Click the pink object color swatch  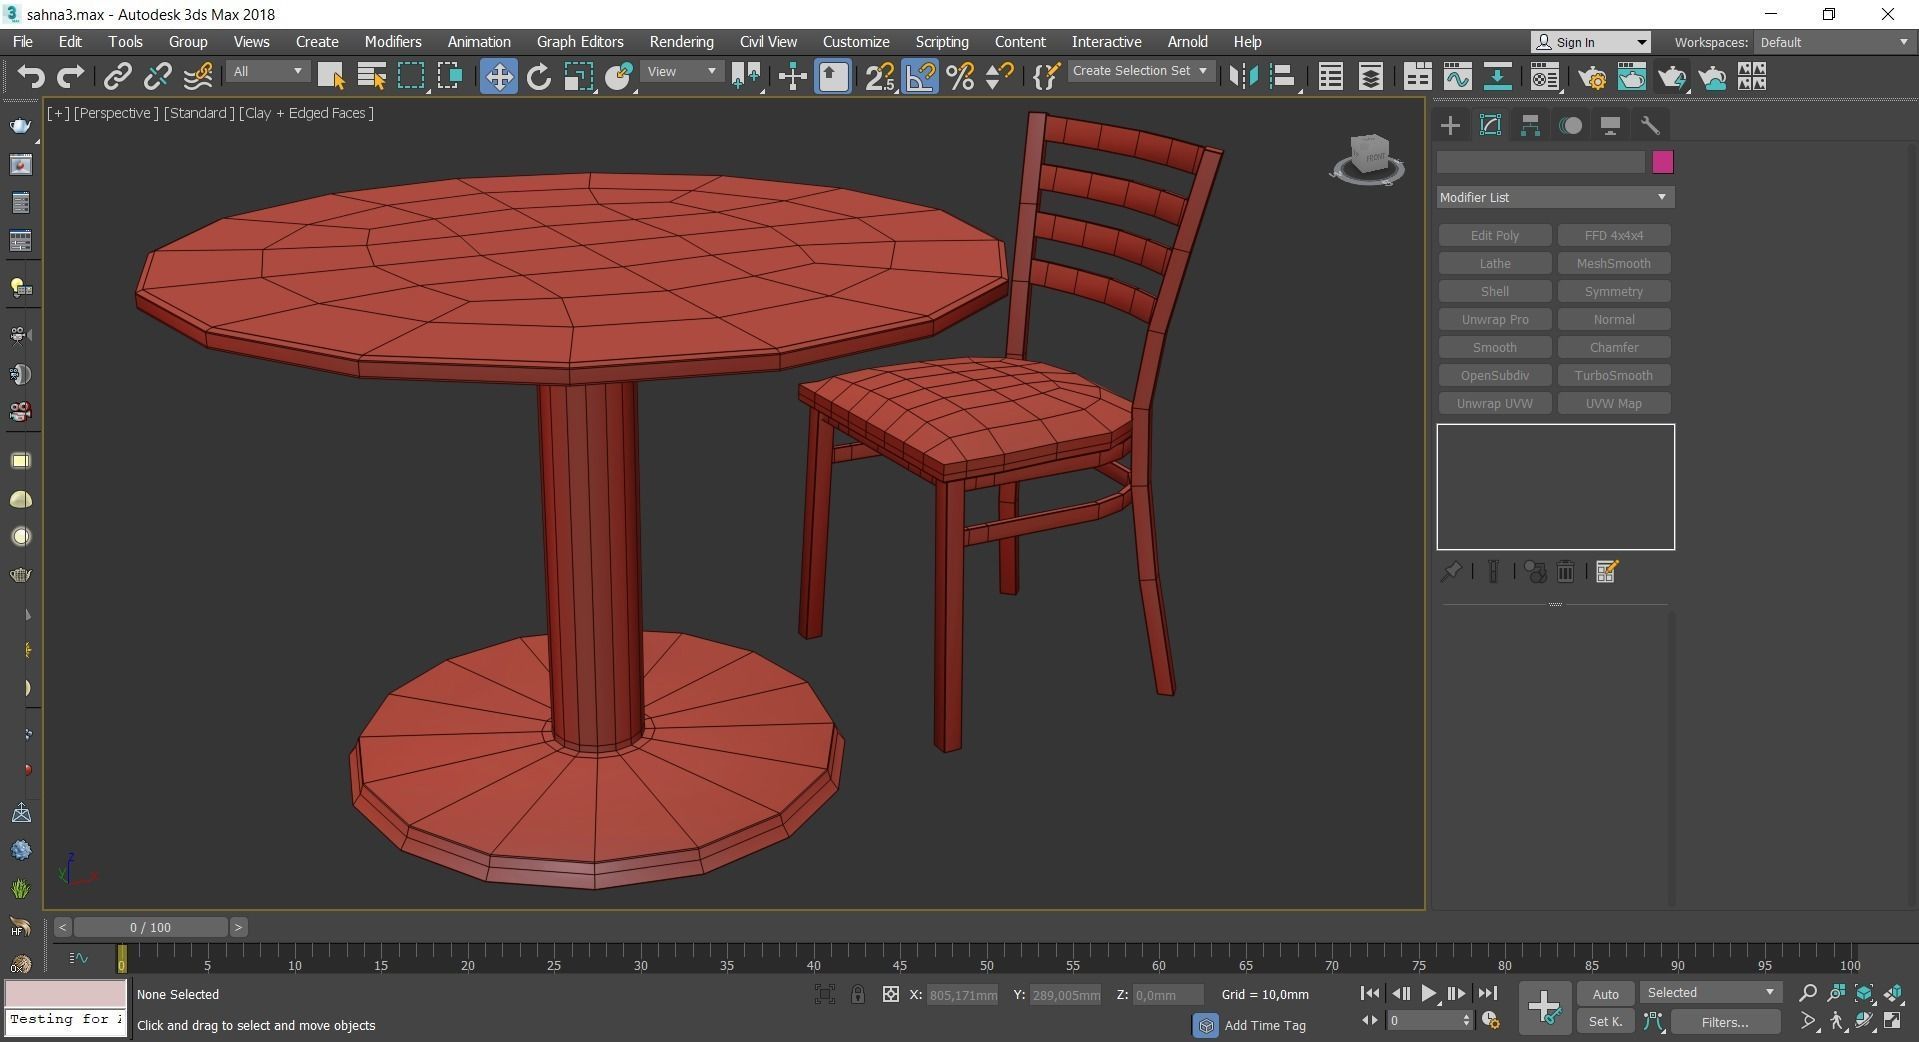tap(1663, 162)
